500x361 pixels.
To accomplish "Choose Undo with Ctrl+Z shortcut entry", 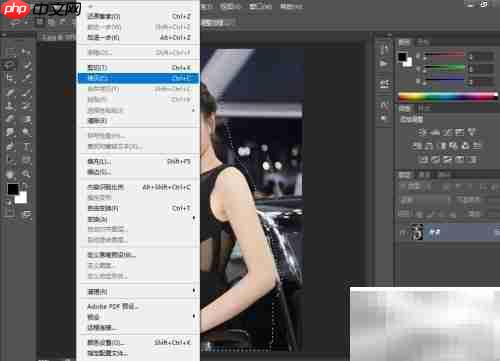I will [138, 16].
